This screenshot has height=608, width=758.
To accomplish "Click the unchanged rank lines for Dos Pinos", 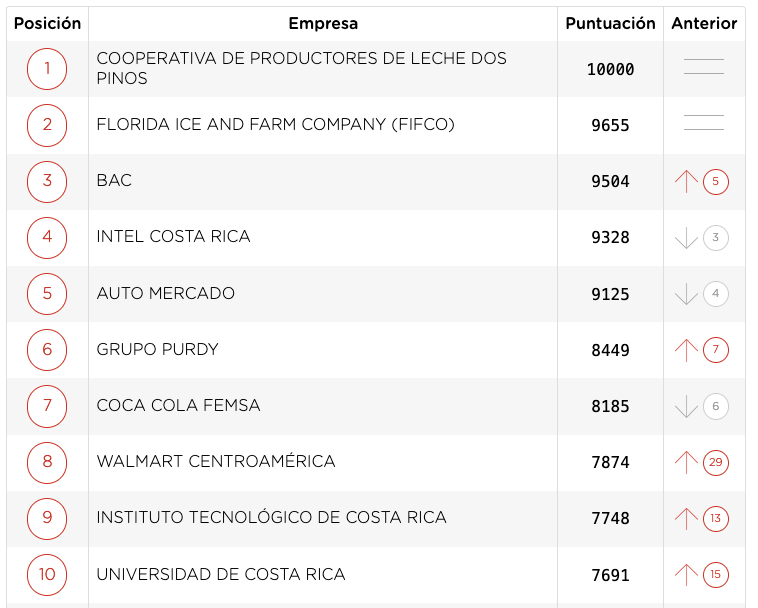I will 704,67.
